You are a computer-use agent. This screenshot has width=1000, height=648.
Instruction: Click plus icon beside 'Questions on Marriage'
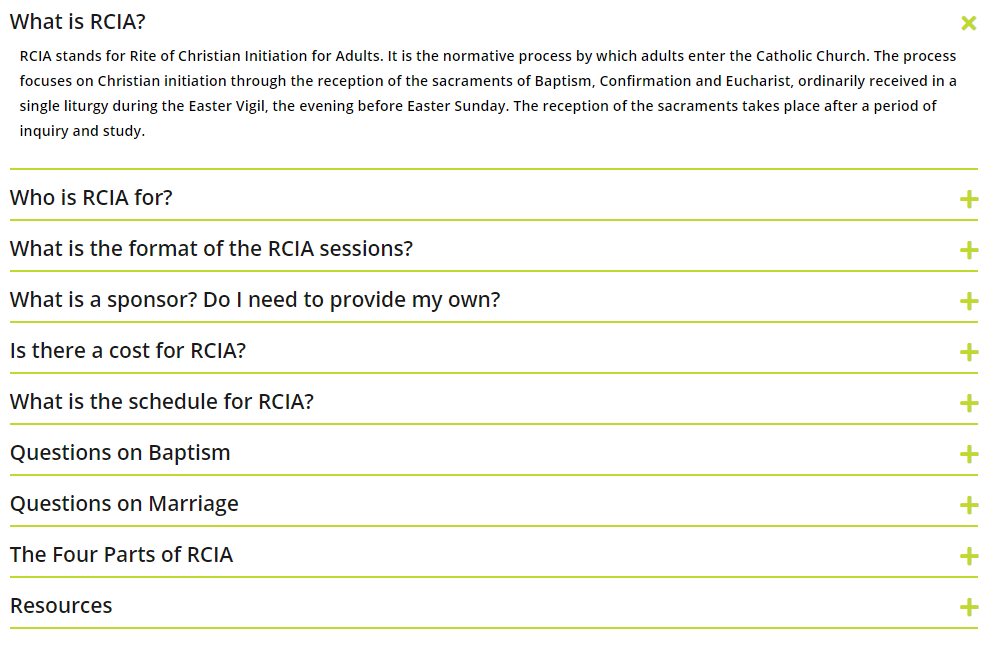click(x=968, y=505)
